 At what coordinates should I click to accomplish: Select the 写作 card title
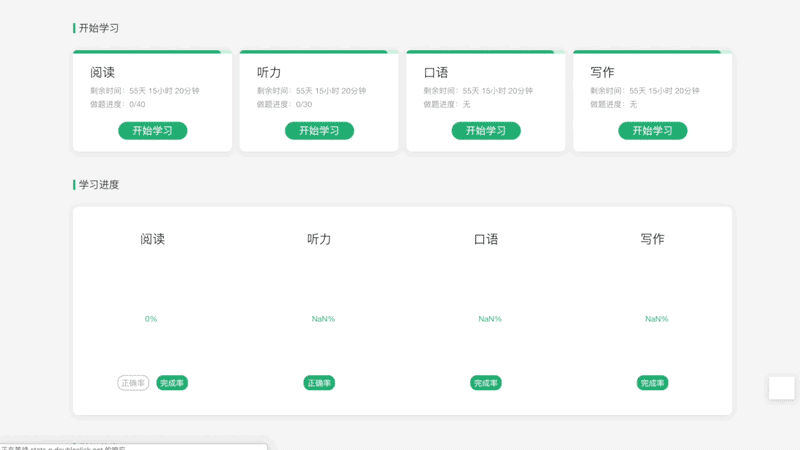pyautogui.click(x=602, y=73)
